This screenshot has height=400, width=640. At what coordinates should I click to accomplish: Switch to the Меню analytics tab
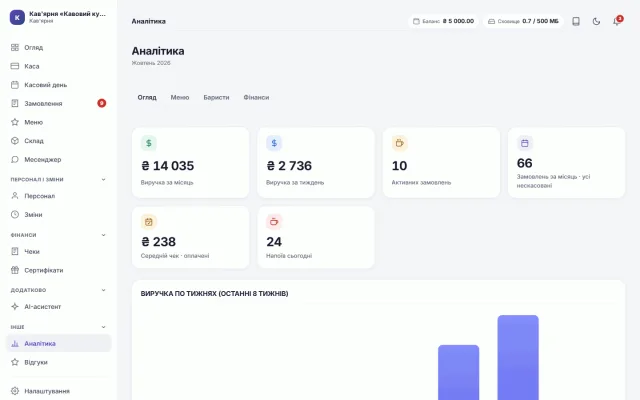[180, 98]
